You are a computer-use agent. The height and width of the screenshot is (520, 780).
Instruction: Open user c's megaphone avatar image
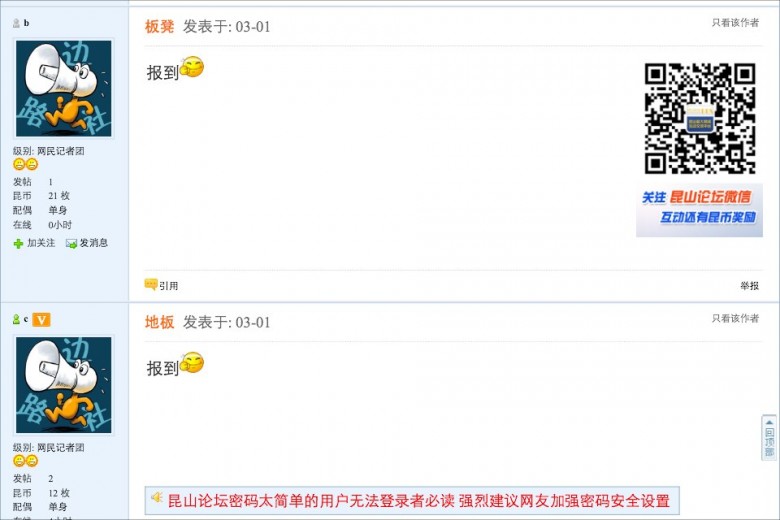(64, 385)
